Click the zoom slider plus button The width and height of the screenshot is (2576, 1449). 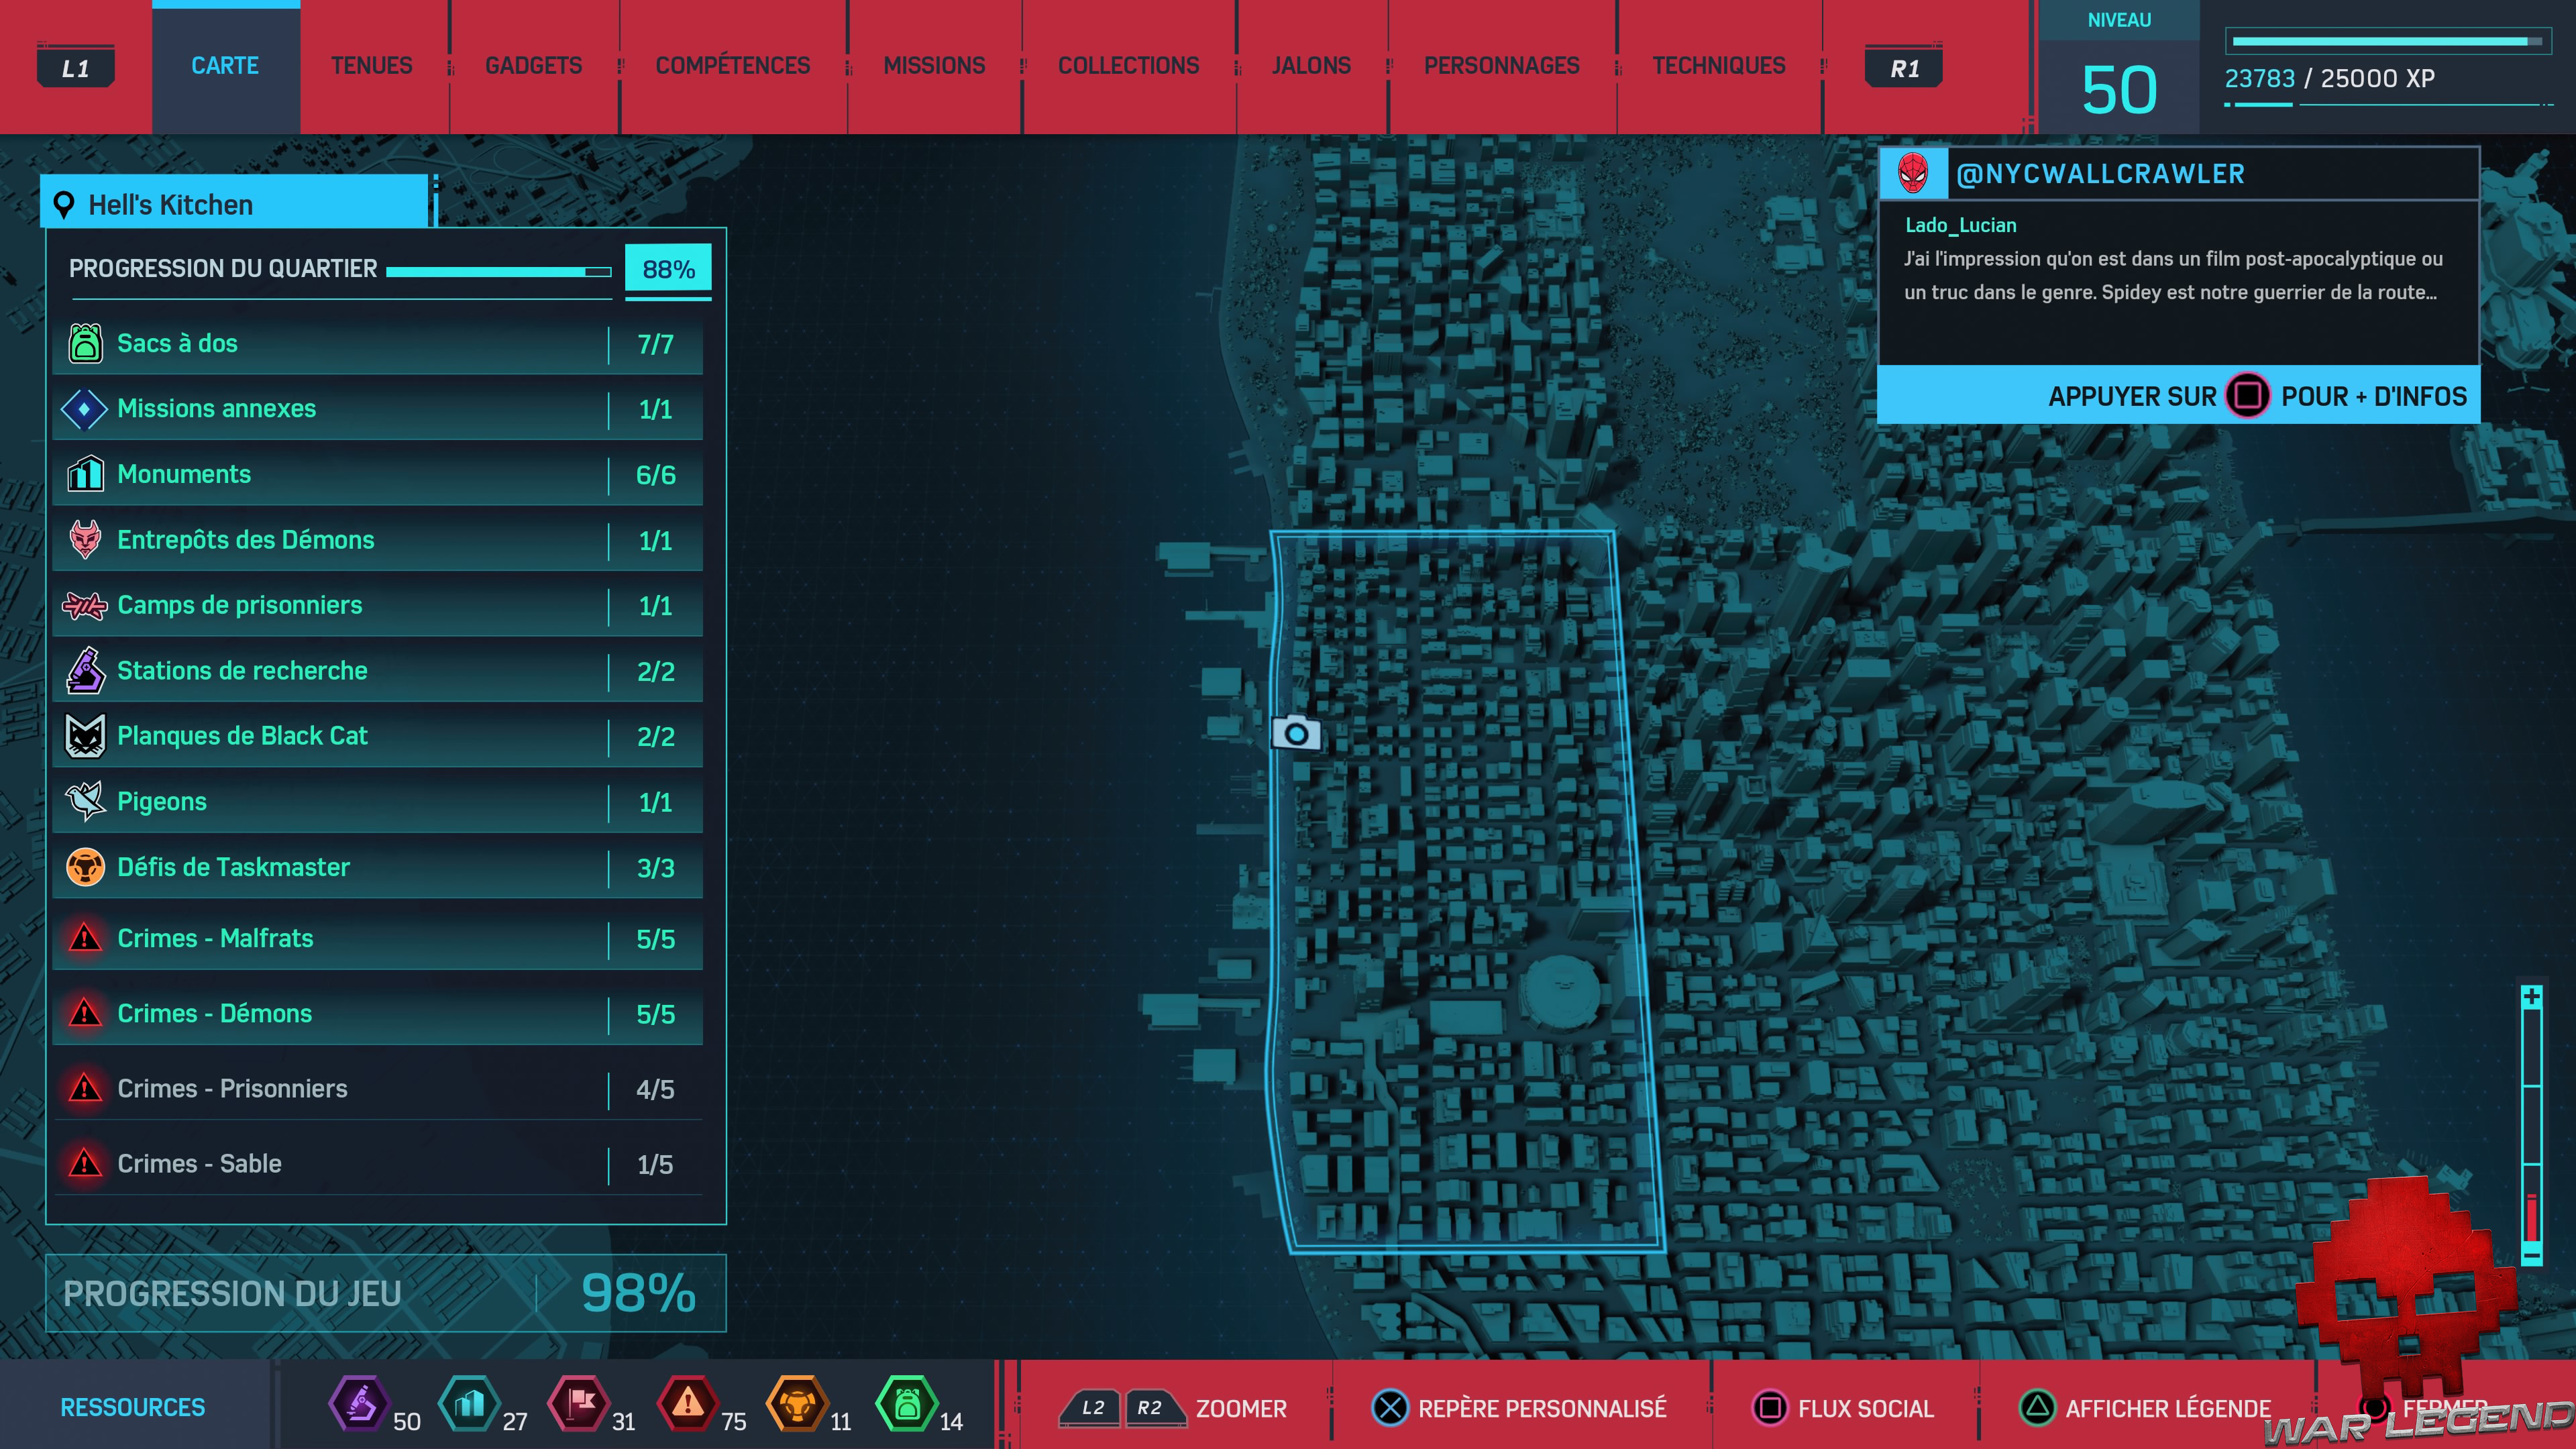click(2531, 997)
